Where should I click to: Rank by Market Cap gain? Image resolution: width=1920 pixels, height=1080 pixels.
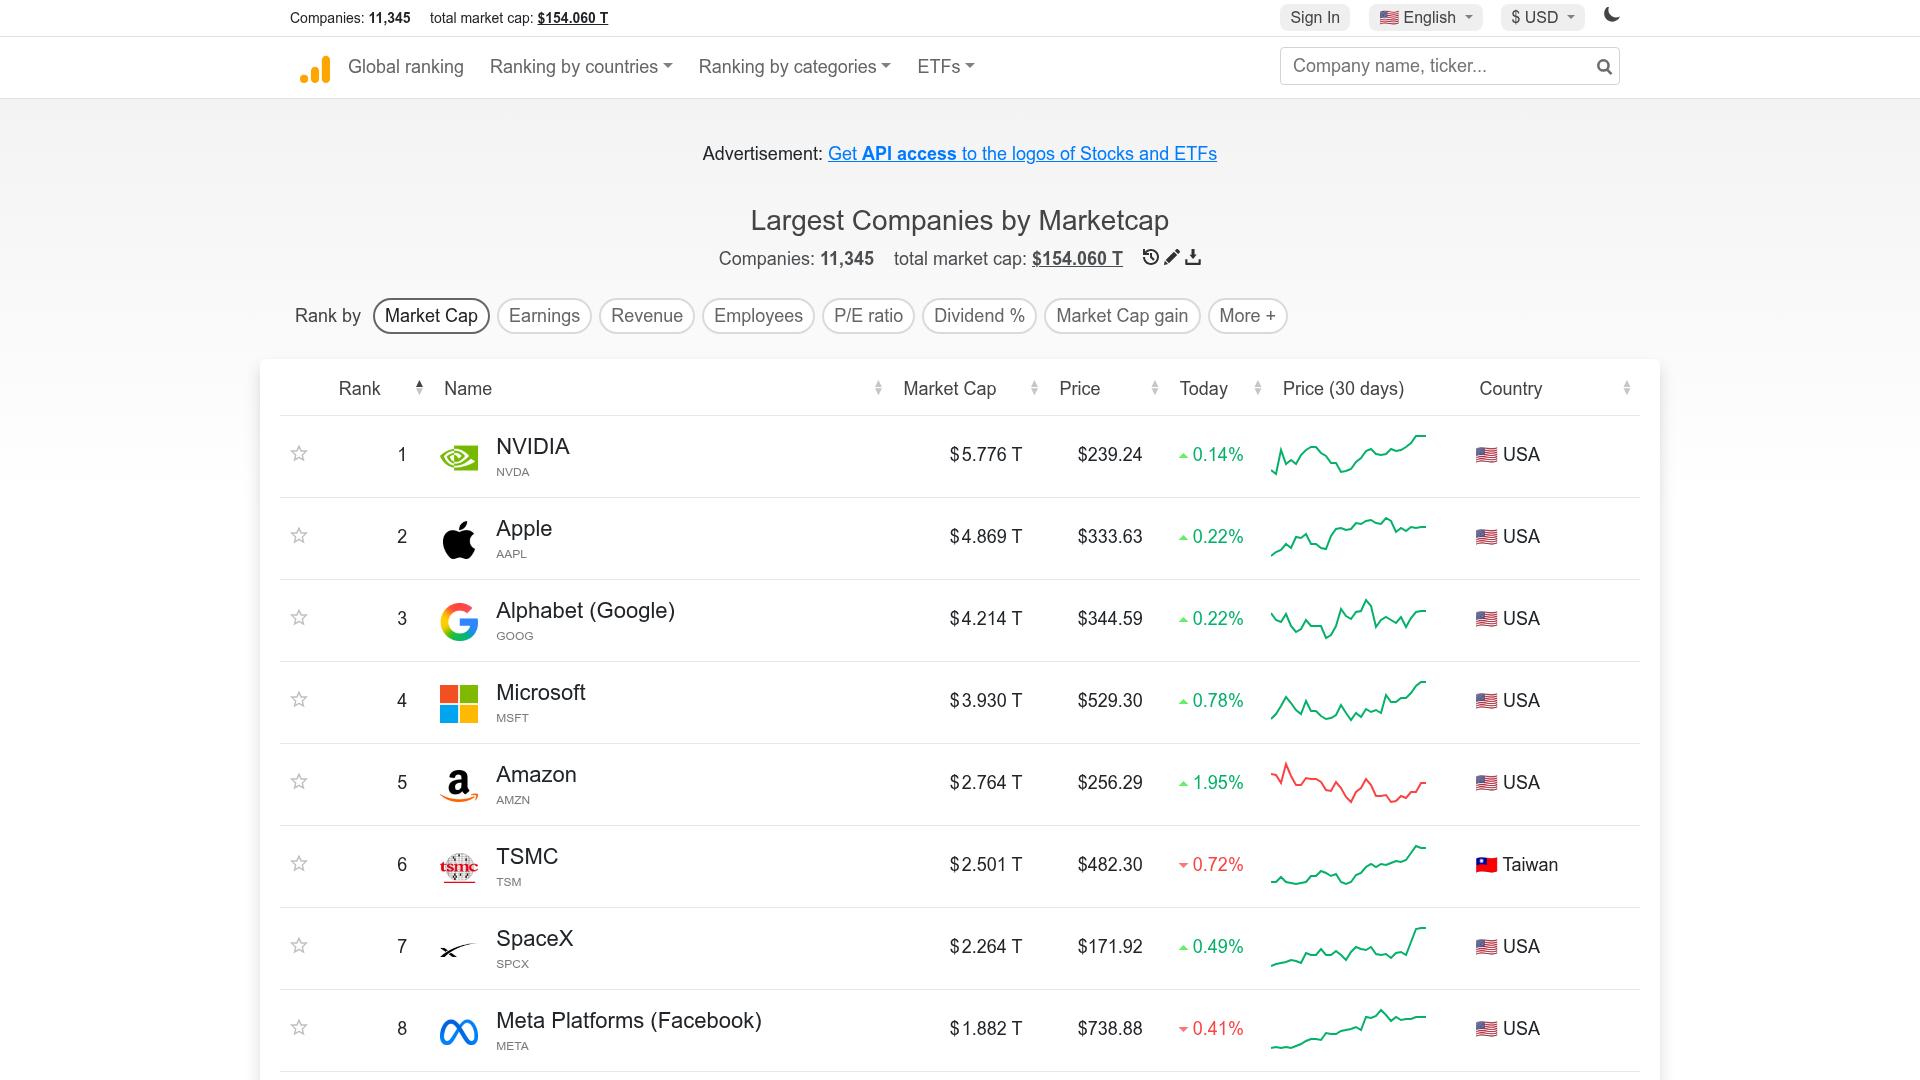click(1122, 316)
